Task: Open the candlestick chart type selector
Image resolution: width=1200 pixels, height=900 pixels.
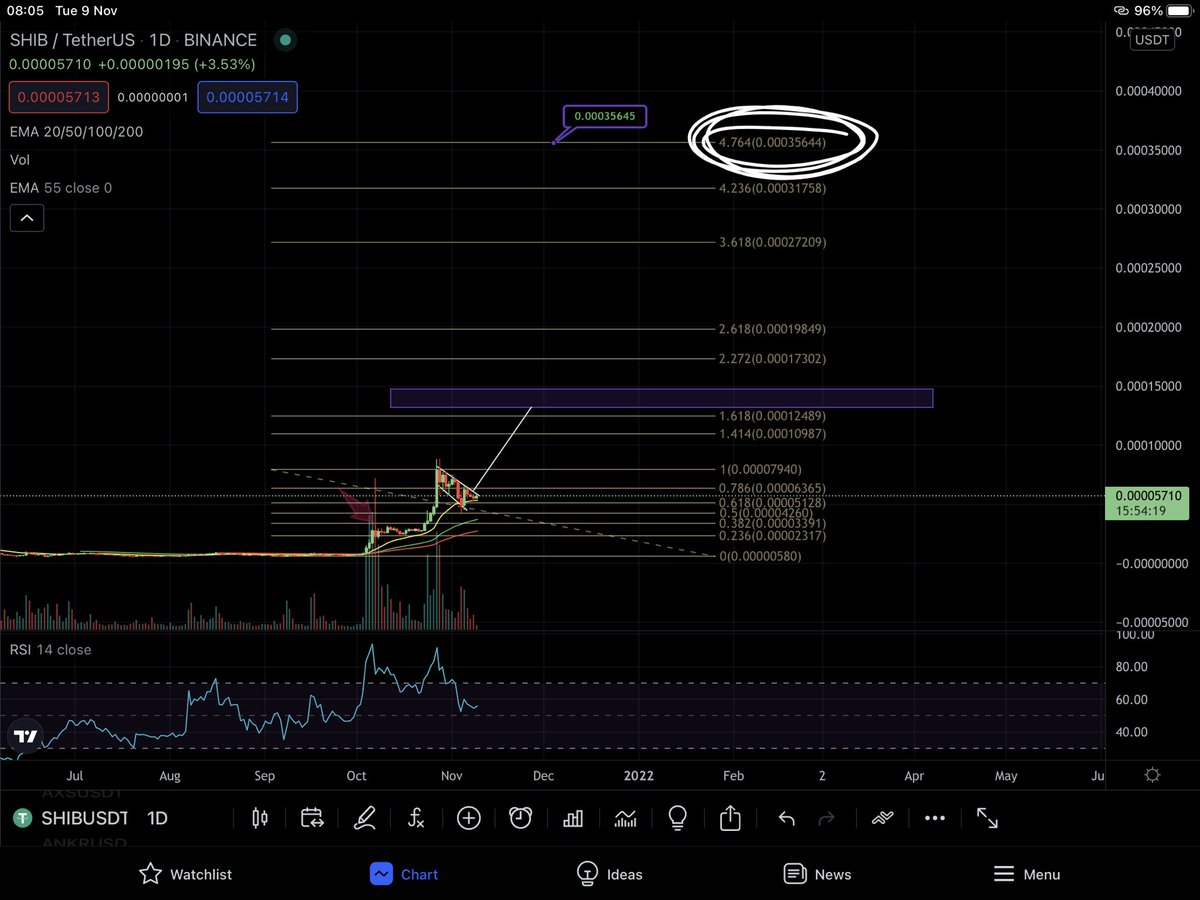Action: (260, 818)
